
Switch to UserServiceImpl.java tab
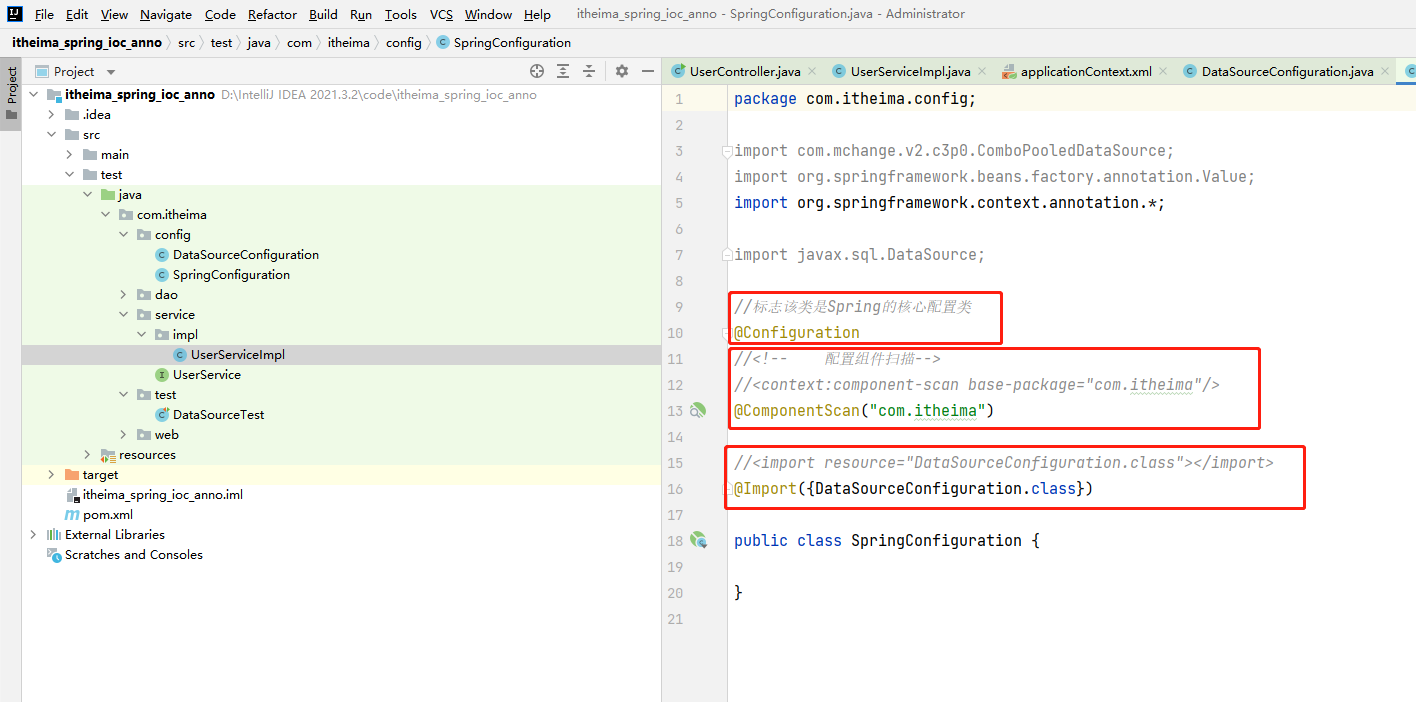point(910,71)
